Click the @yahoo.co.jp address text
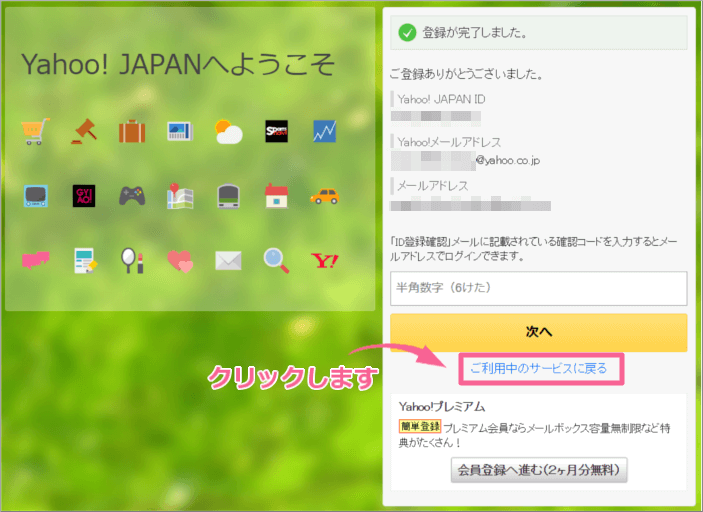Viewport: 703px width, 512px height. [x=508, y=161]
